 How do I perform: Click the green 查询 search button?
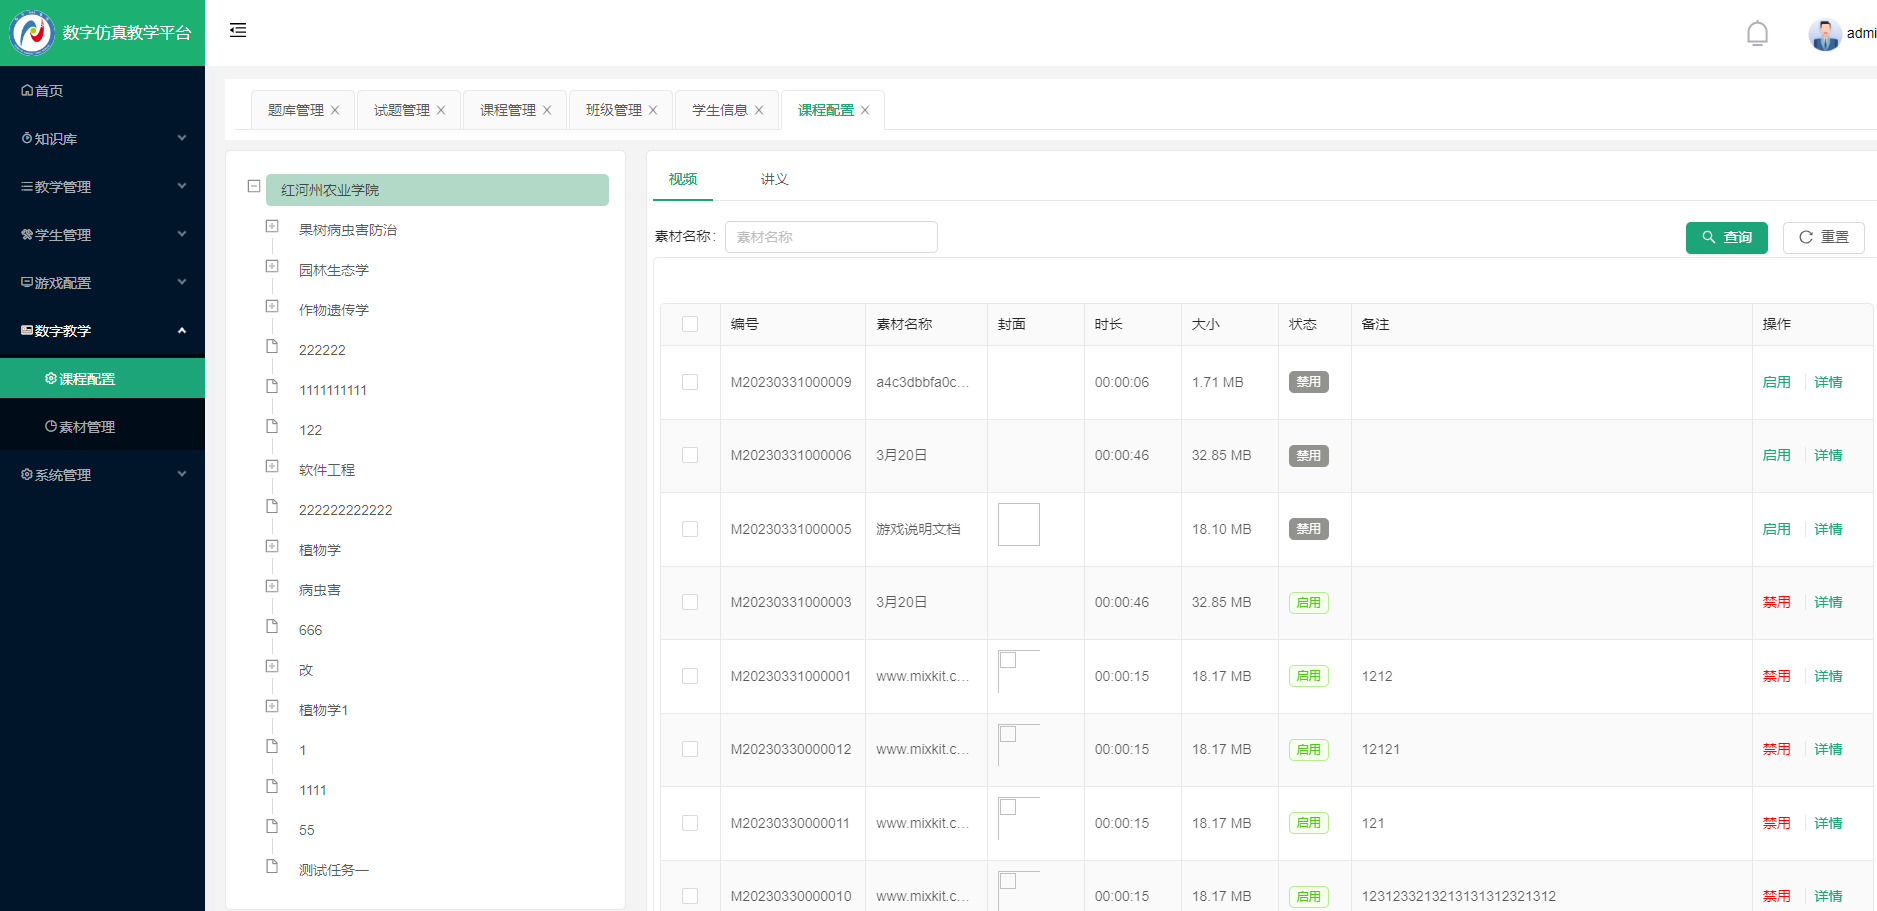click(1727, 238)
